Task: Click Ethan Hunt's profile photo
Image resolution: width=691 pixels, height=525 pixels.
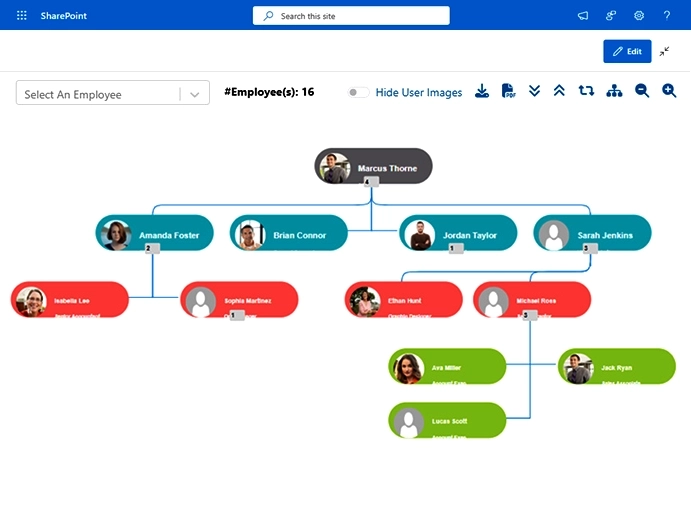Action: (365, 302)
